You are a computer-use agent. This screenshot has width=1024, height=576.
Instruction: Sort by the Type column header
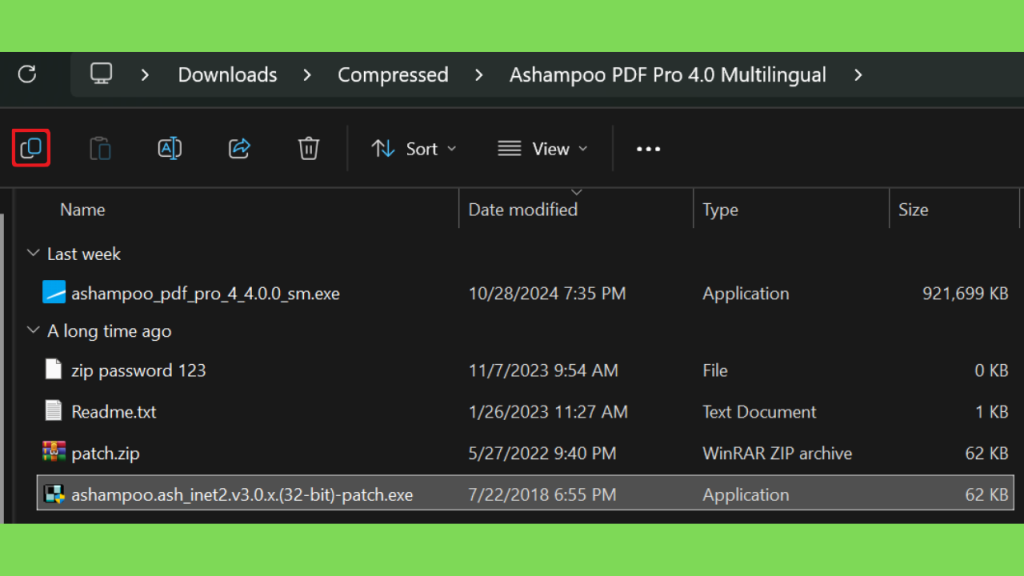click(720, 210)
